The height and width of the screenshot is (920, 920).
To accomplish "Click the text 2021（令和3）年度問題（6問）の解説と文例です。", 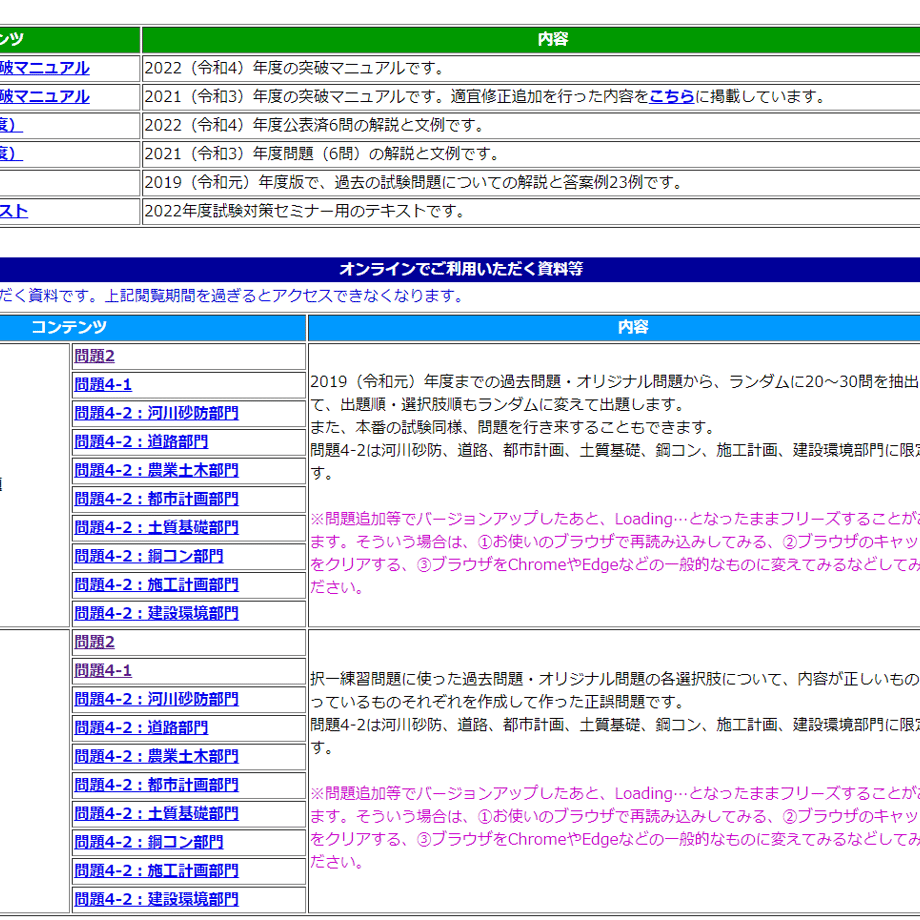I will 323,154.
